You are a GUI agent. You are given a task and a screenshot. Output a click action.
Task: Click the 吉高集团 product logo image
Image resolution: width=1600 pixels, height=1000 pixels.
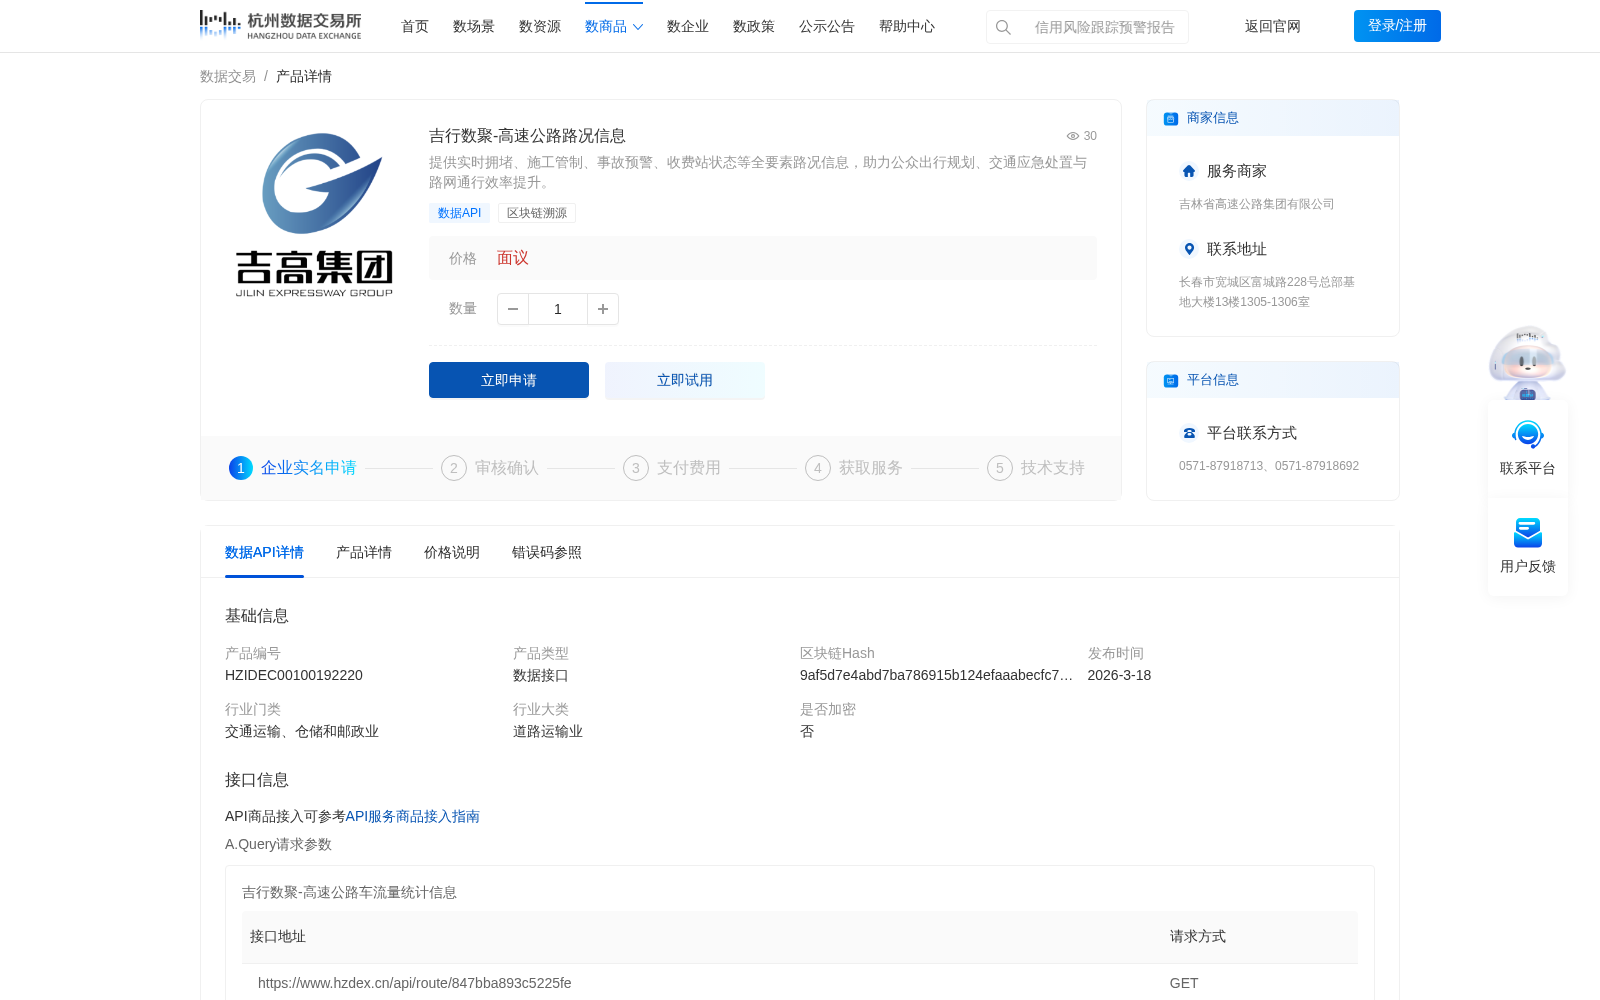pyautogui.click(x=315, y=215)
